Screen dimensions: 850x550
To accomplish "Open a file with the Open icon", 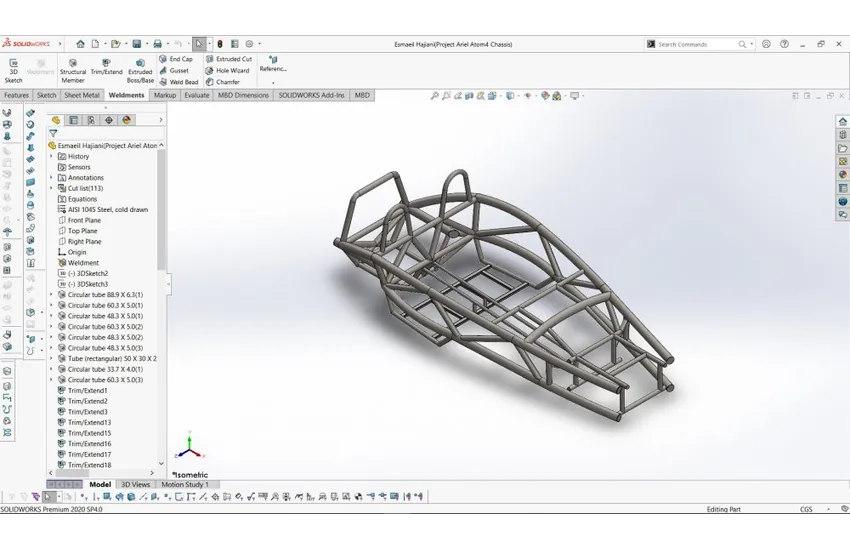I will tap(115, 44).
